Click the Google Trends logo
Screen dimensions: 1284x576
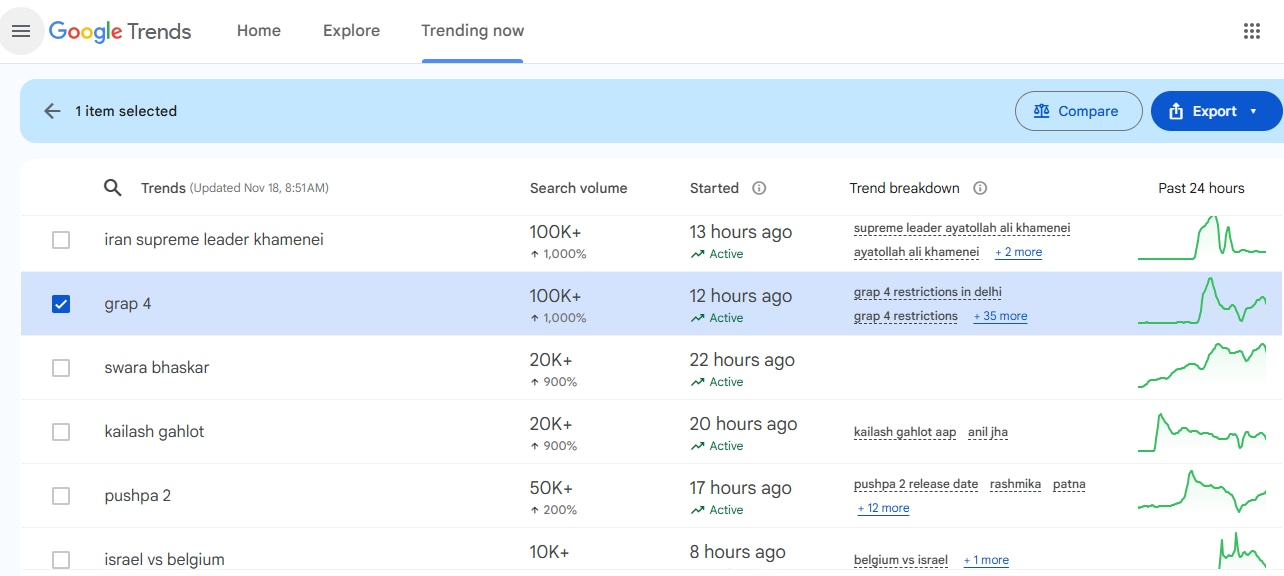pyautogui.click(x=120, y=31)
